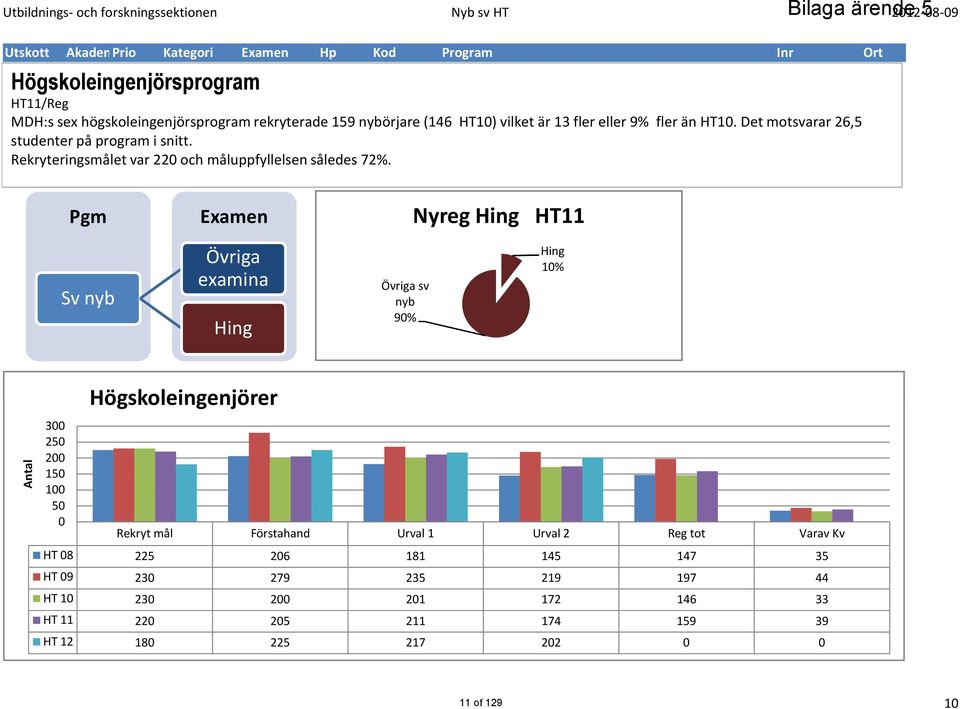Click the Bilaga ärende 5 header text

coord(859,9)
